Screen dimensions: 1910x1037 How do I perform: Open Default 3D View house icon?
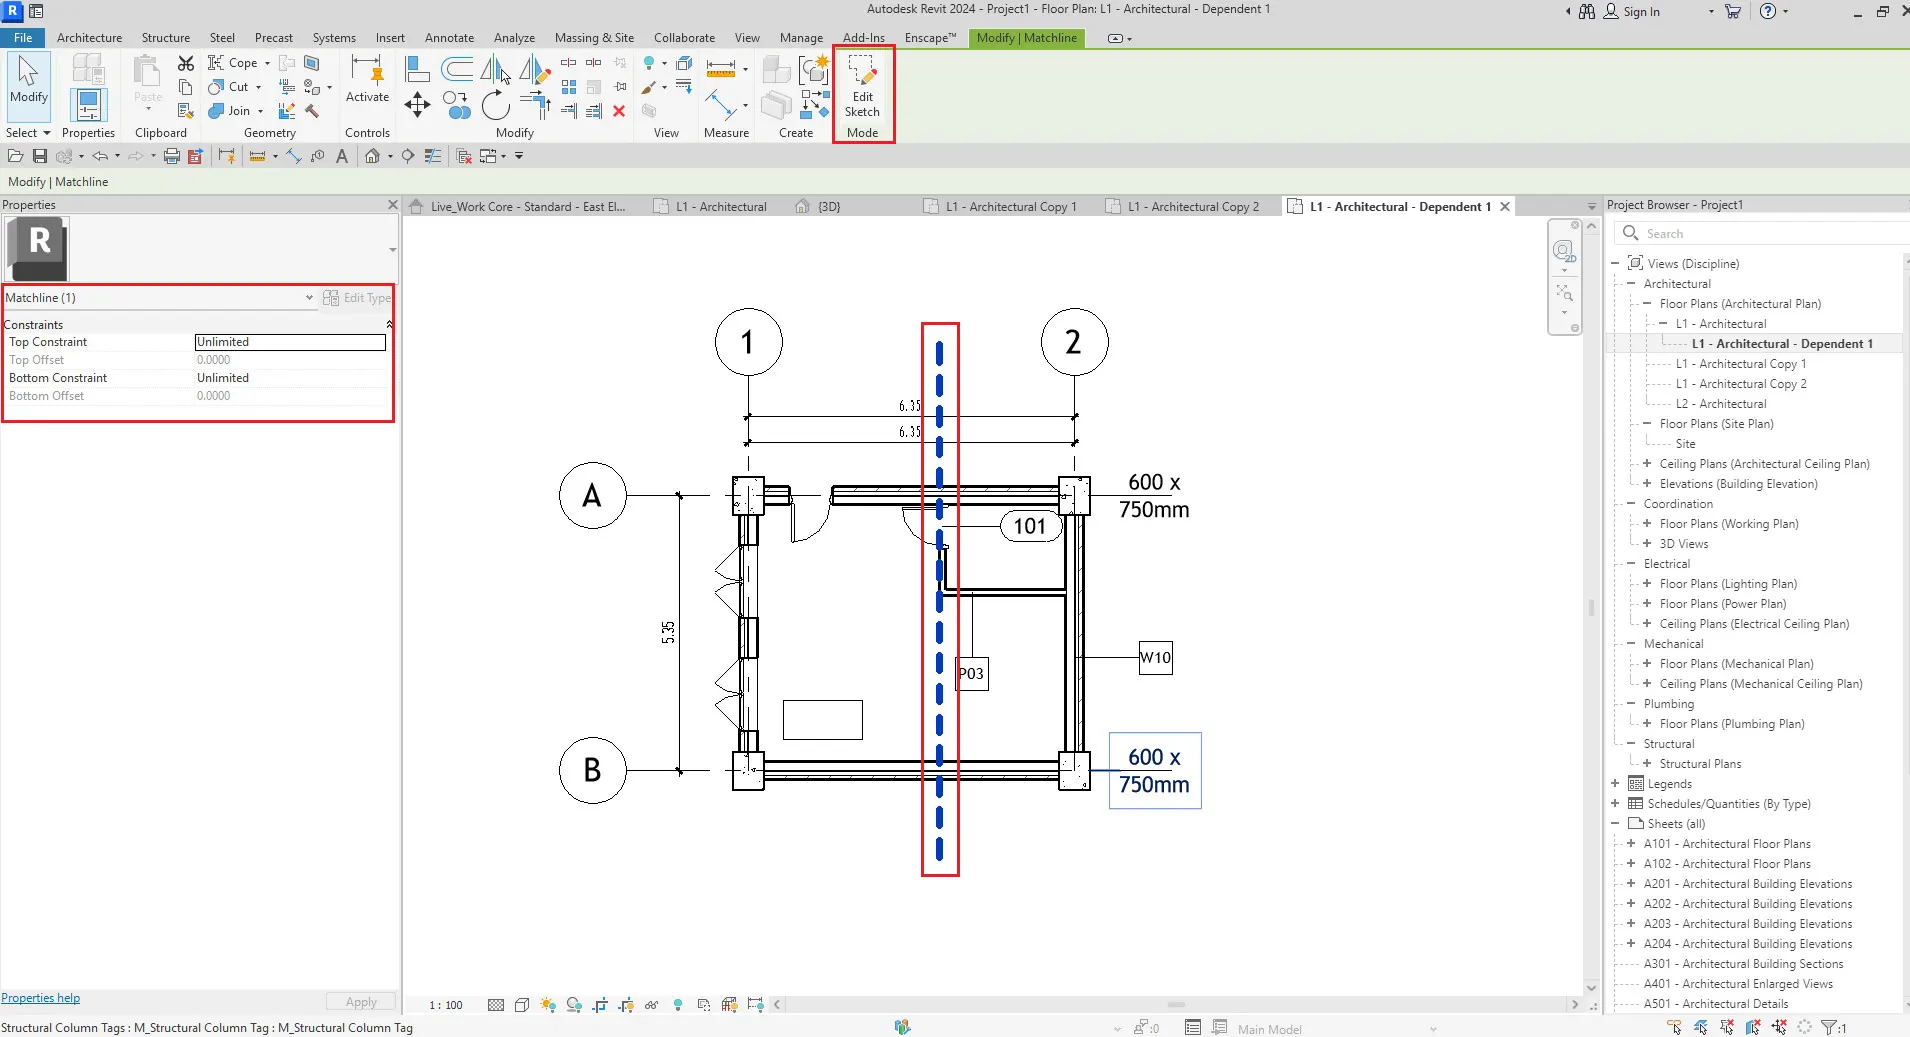pos(372,156)
